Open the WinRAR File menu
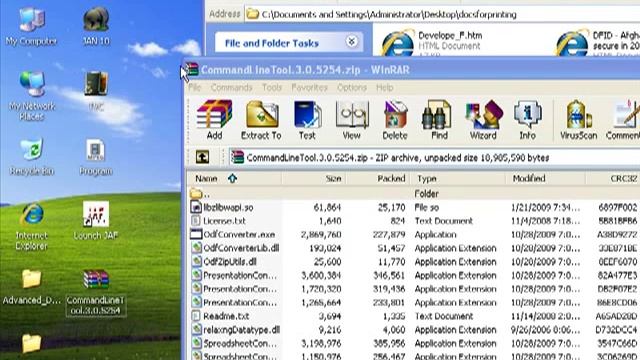 (195, 87)
